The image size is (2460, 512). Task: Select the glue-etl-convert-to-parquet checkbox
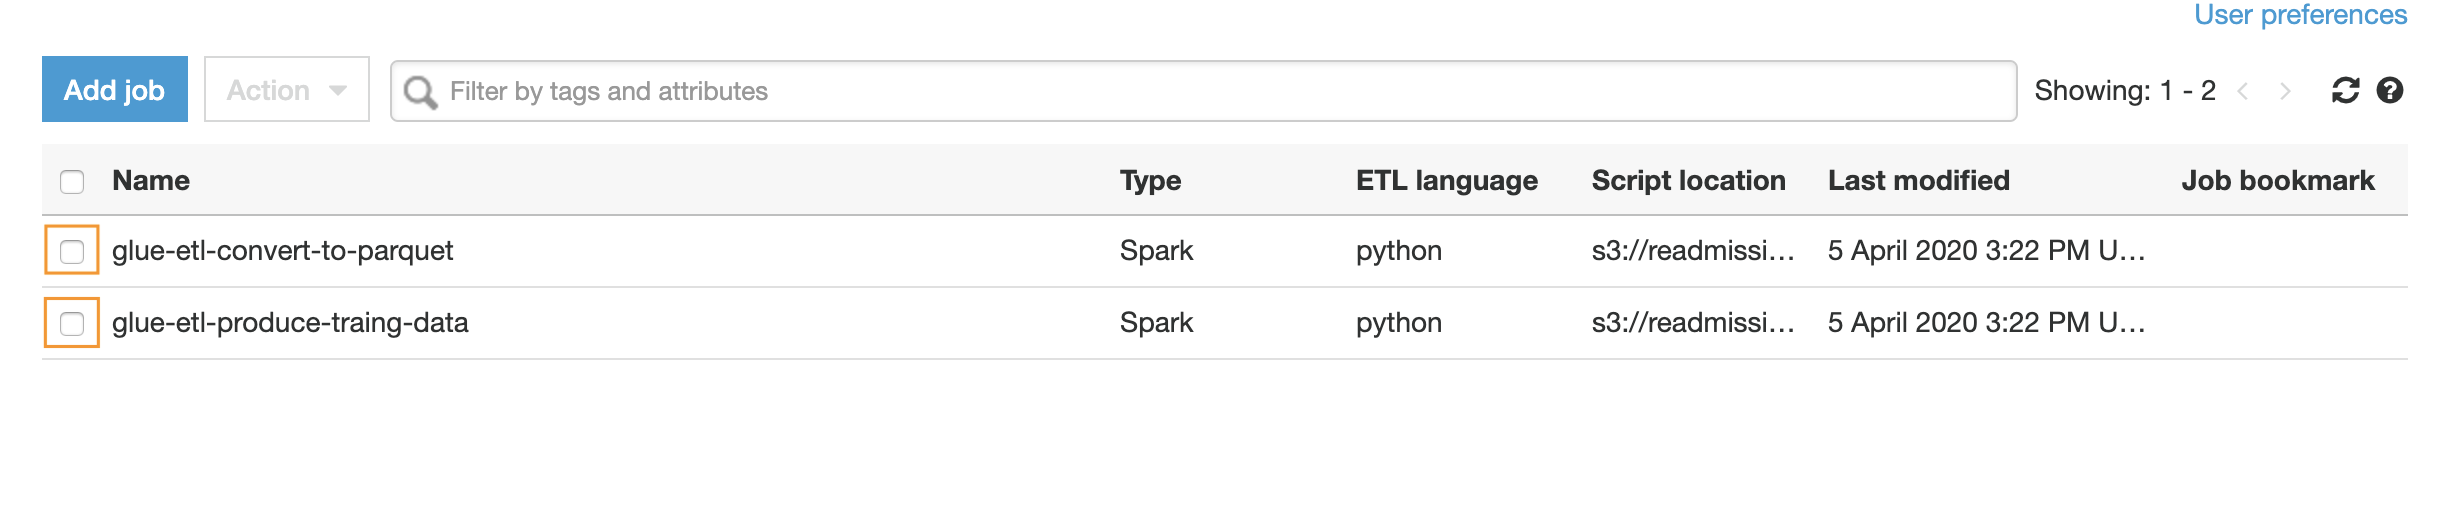pyautogui.click(x=72, y=251)
